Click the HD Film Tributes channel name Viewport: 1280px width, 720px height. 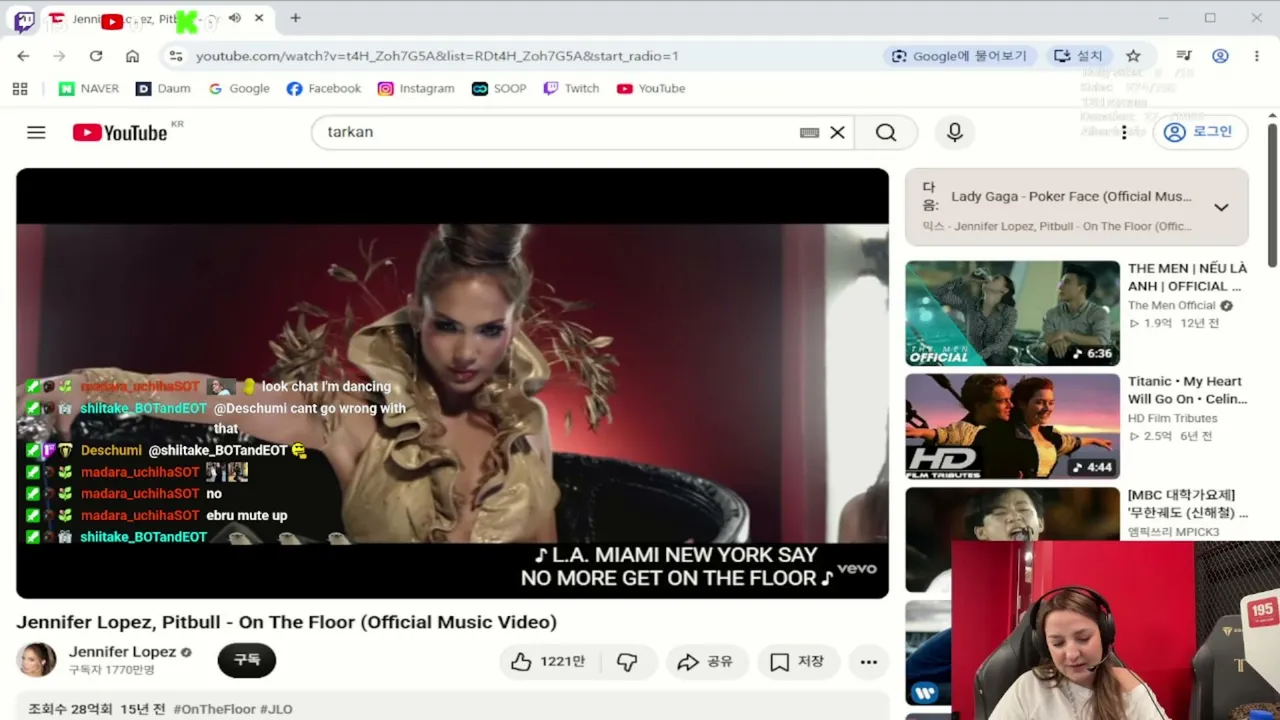point(1173,419)
